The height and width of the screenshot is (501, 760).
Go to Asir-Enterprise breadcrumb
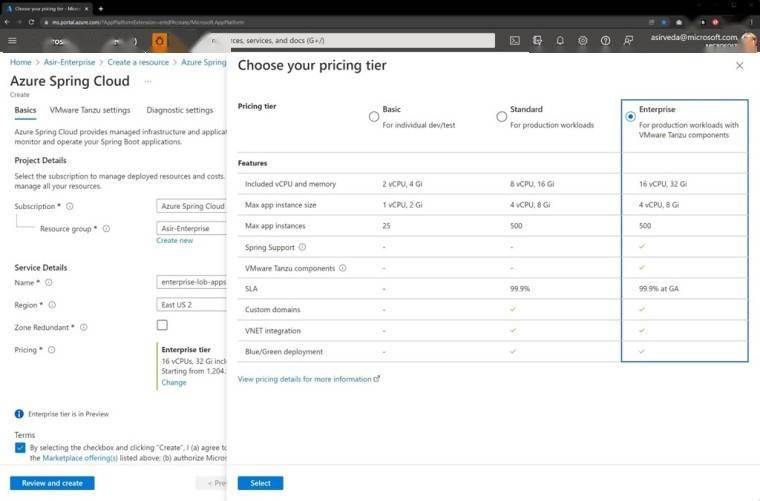click(69, 62)
